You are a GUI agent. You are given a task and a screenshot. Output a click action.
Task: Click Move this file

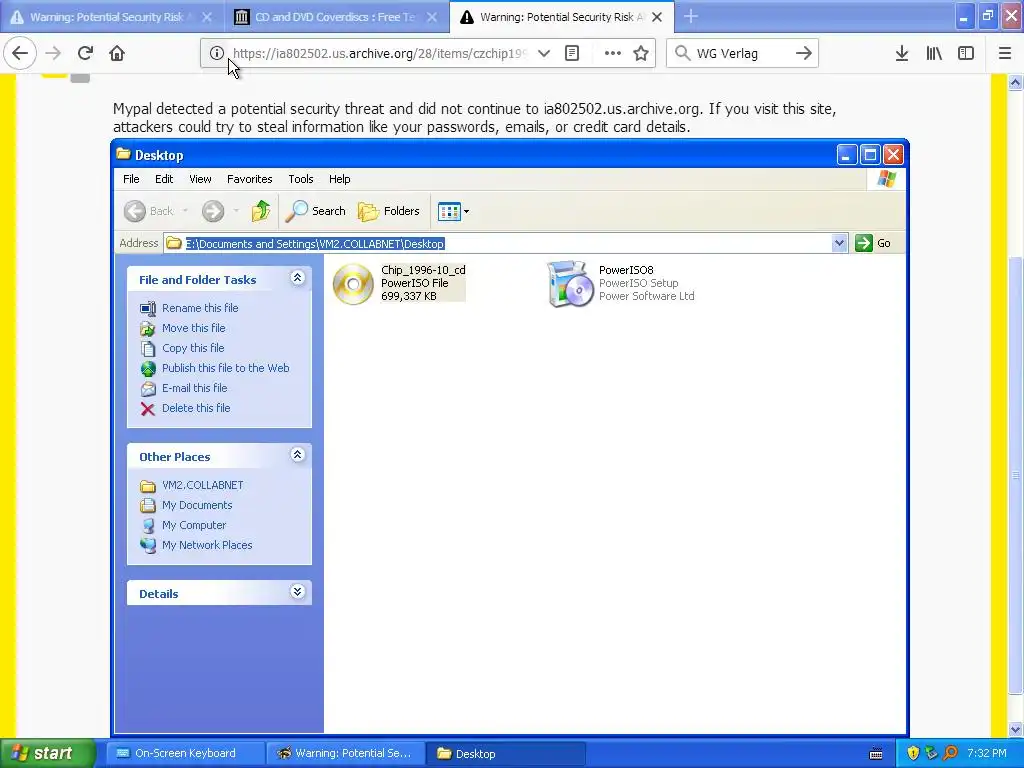(x=193, y=328)
